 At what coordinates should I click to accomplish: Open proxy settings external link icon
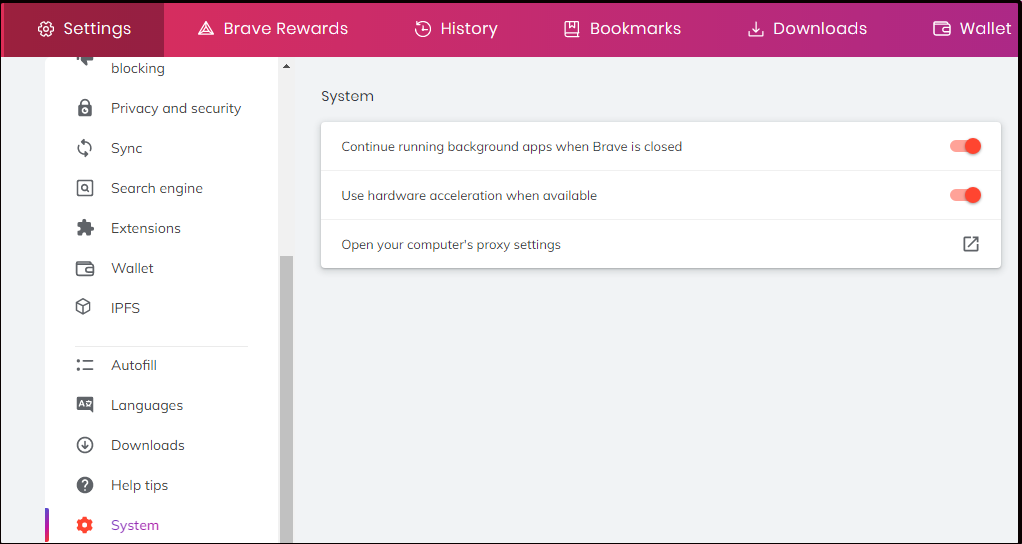click(971, 244)
